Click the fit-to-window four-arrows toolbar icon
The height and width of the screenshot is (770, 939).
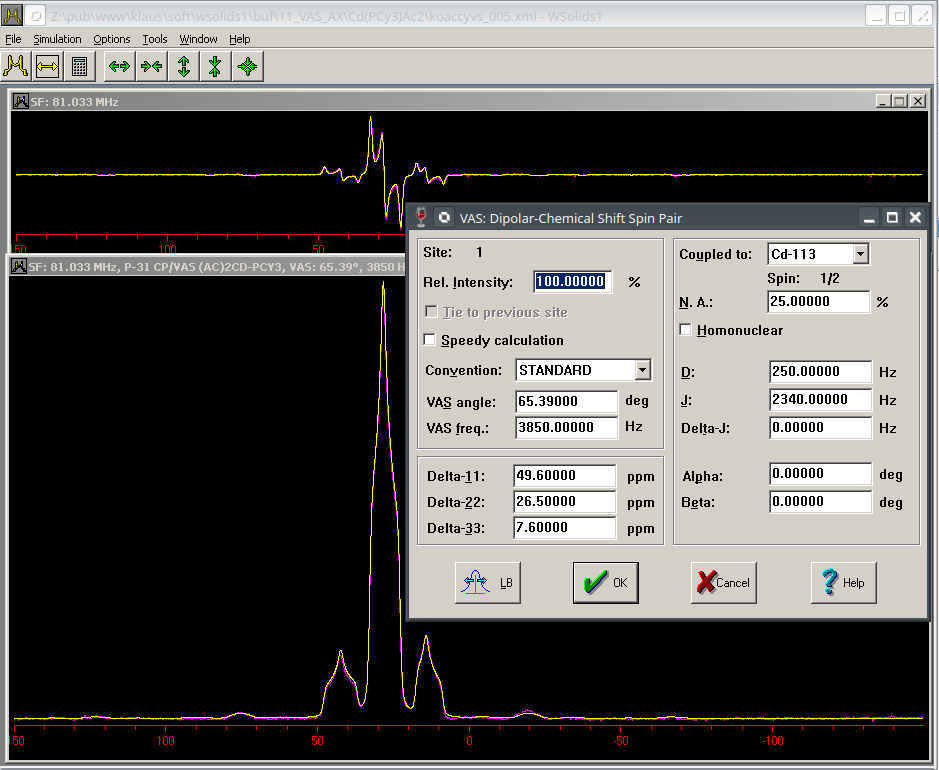(x=249, y=66)
